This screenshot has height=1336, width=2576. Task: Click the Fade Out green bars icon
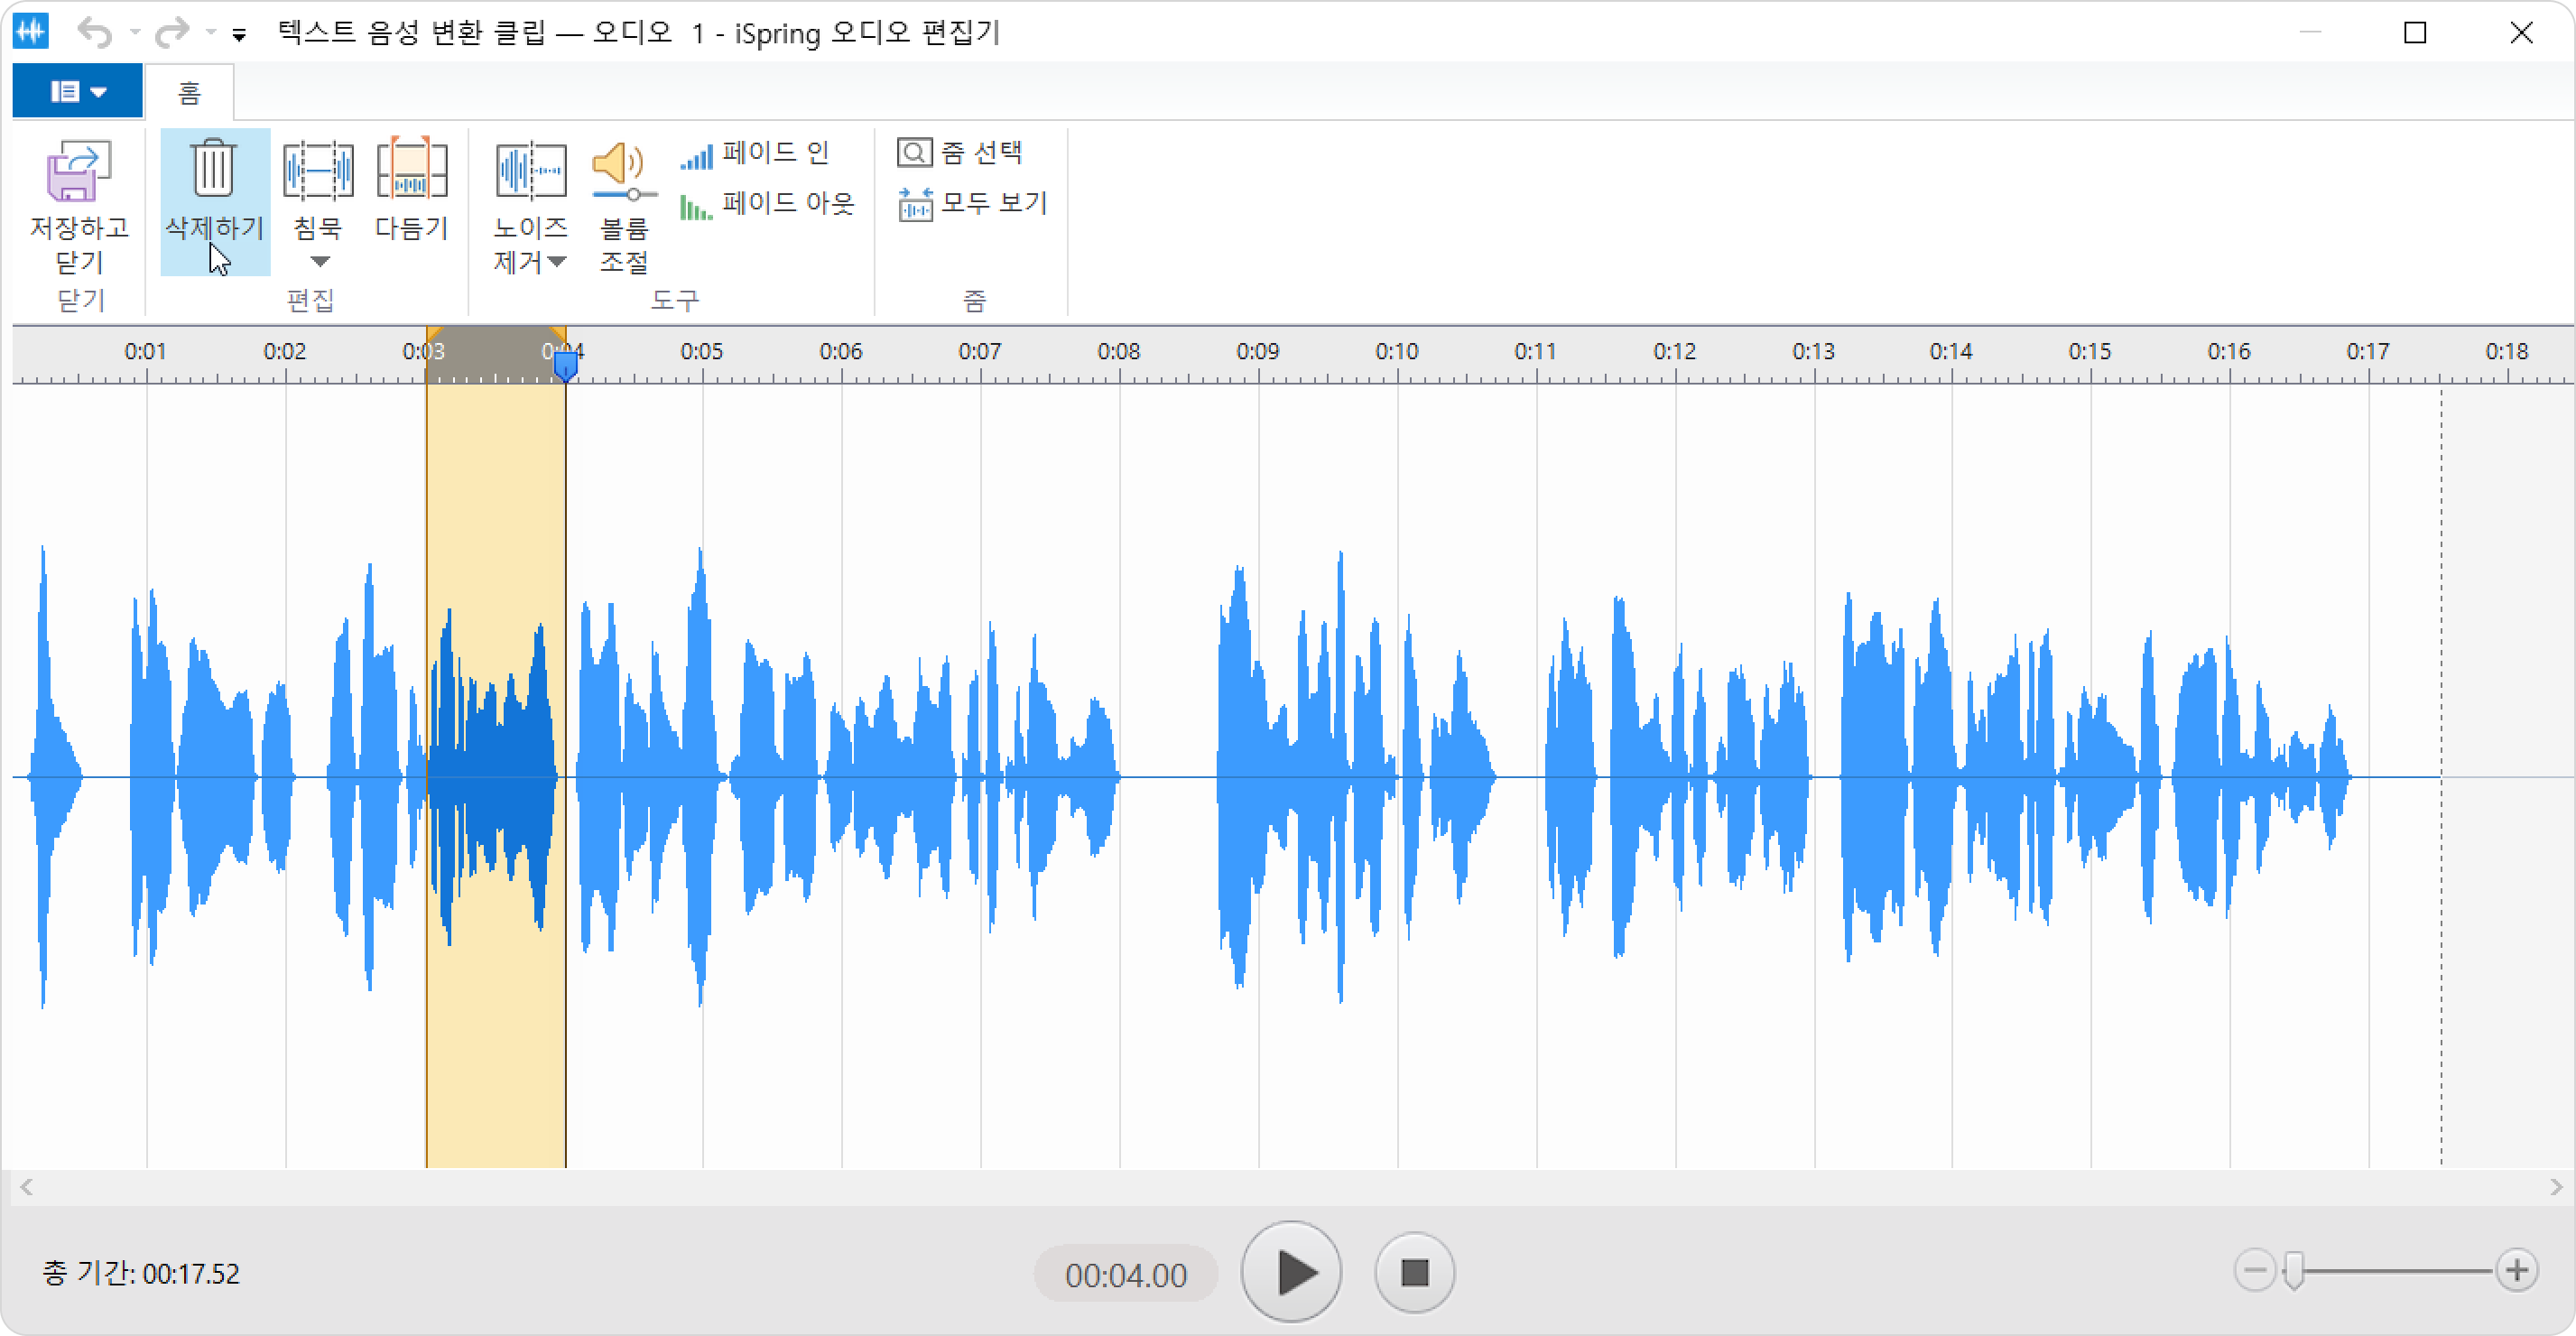click(x=696, y=207)
